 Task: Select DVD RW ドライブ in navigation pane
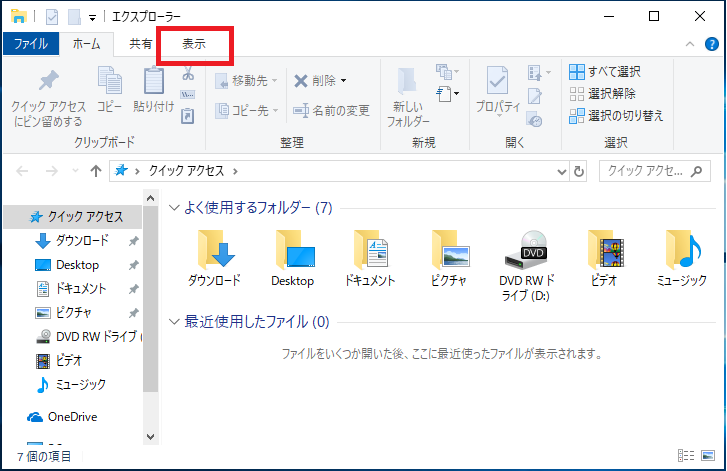click(88, 336)
